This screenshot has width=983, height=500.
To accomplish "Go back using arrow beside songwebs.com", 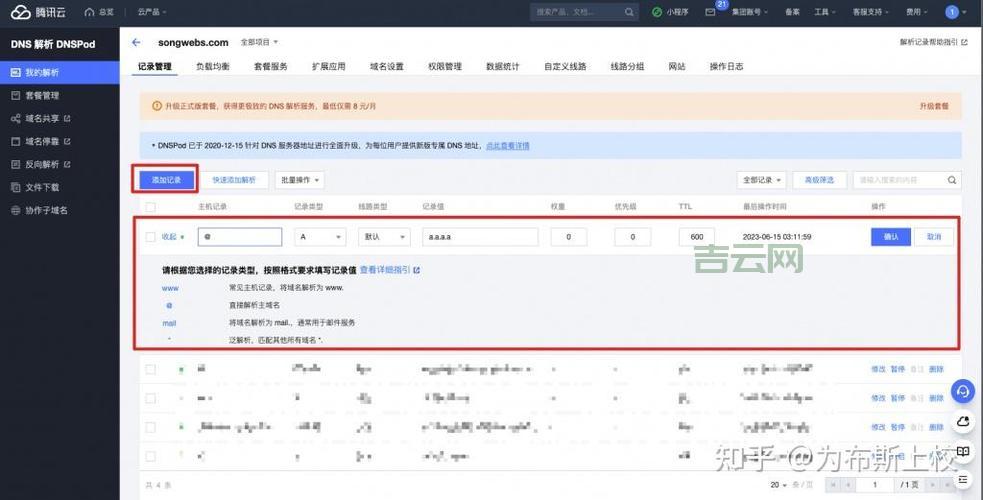I will click(136, 43).
